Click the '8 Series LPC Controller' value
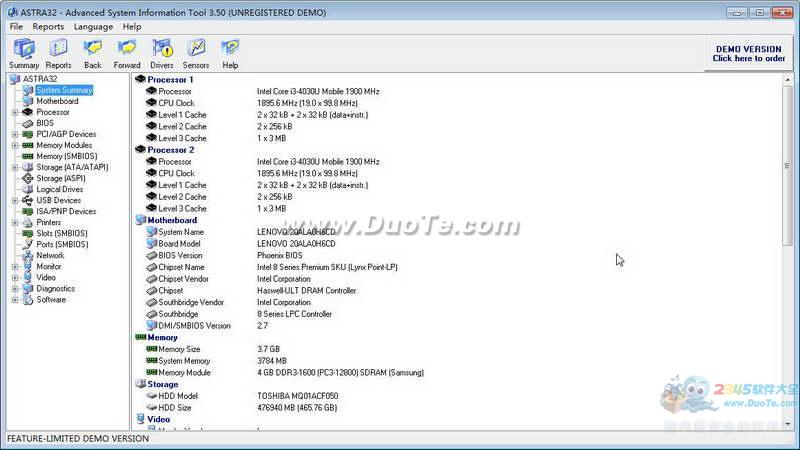Screen dimensions: 800x450 click(x=294, y=314)
